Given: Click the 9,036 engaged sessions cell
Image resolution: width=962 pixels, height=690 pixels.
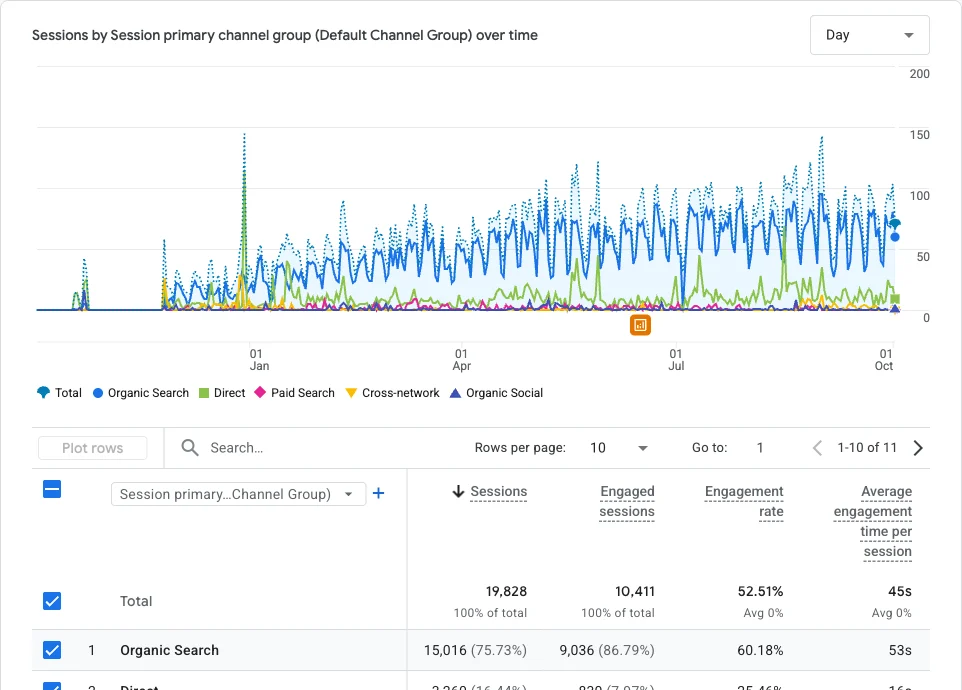Looking at the screenshot, I should pos(607,650).
